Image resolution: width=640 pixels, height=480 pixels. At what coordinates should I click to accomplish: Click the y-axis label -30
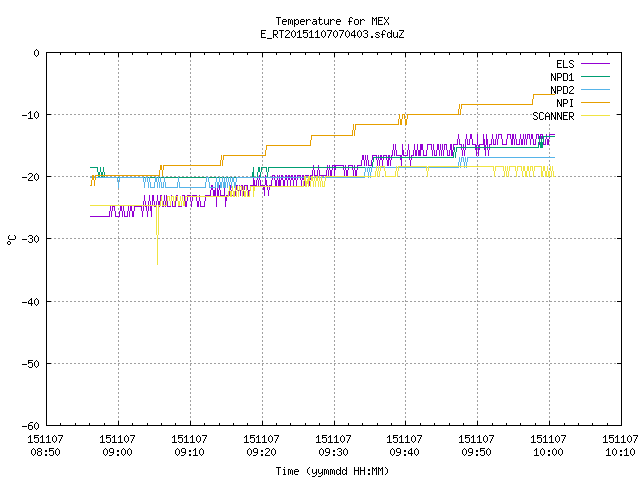coord(31,239)
